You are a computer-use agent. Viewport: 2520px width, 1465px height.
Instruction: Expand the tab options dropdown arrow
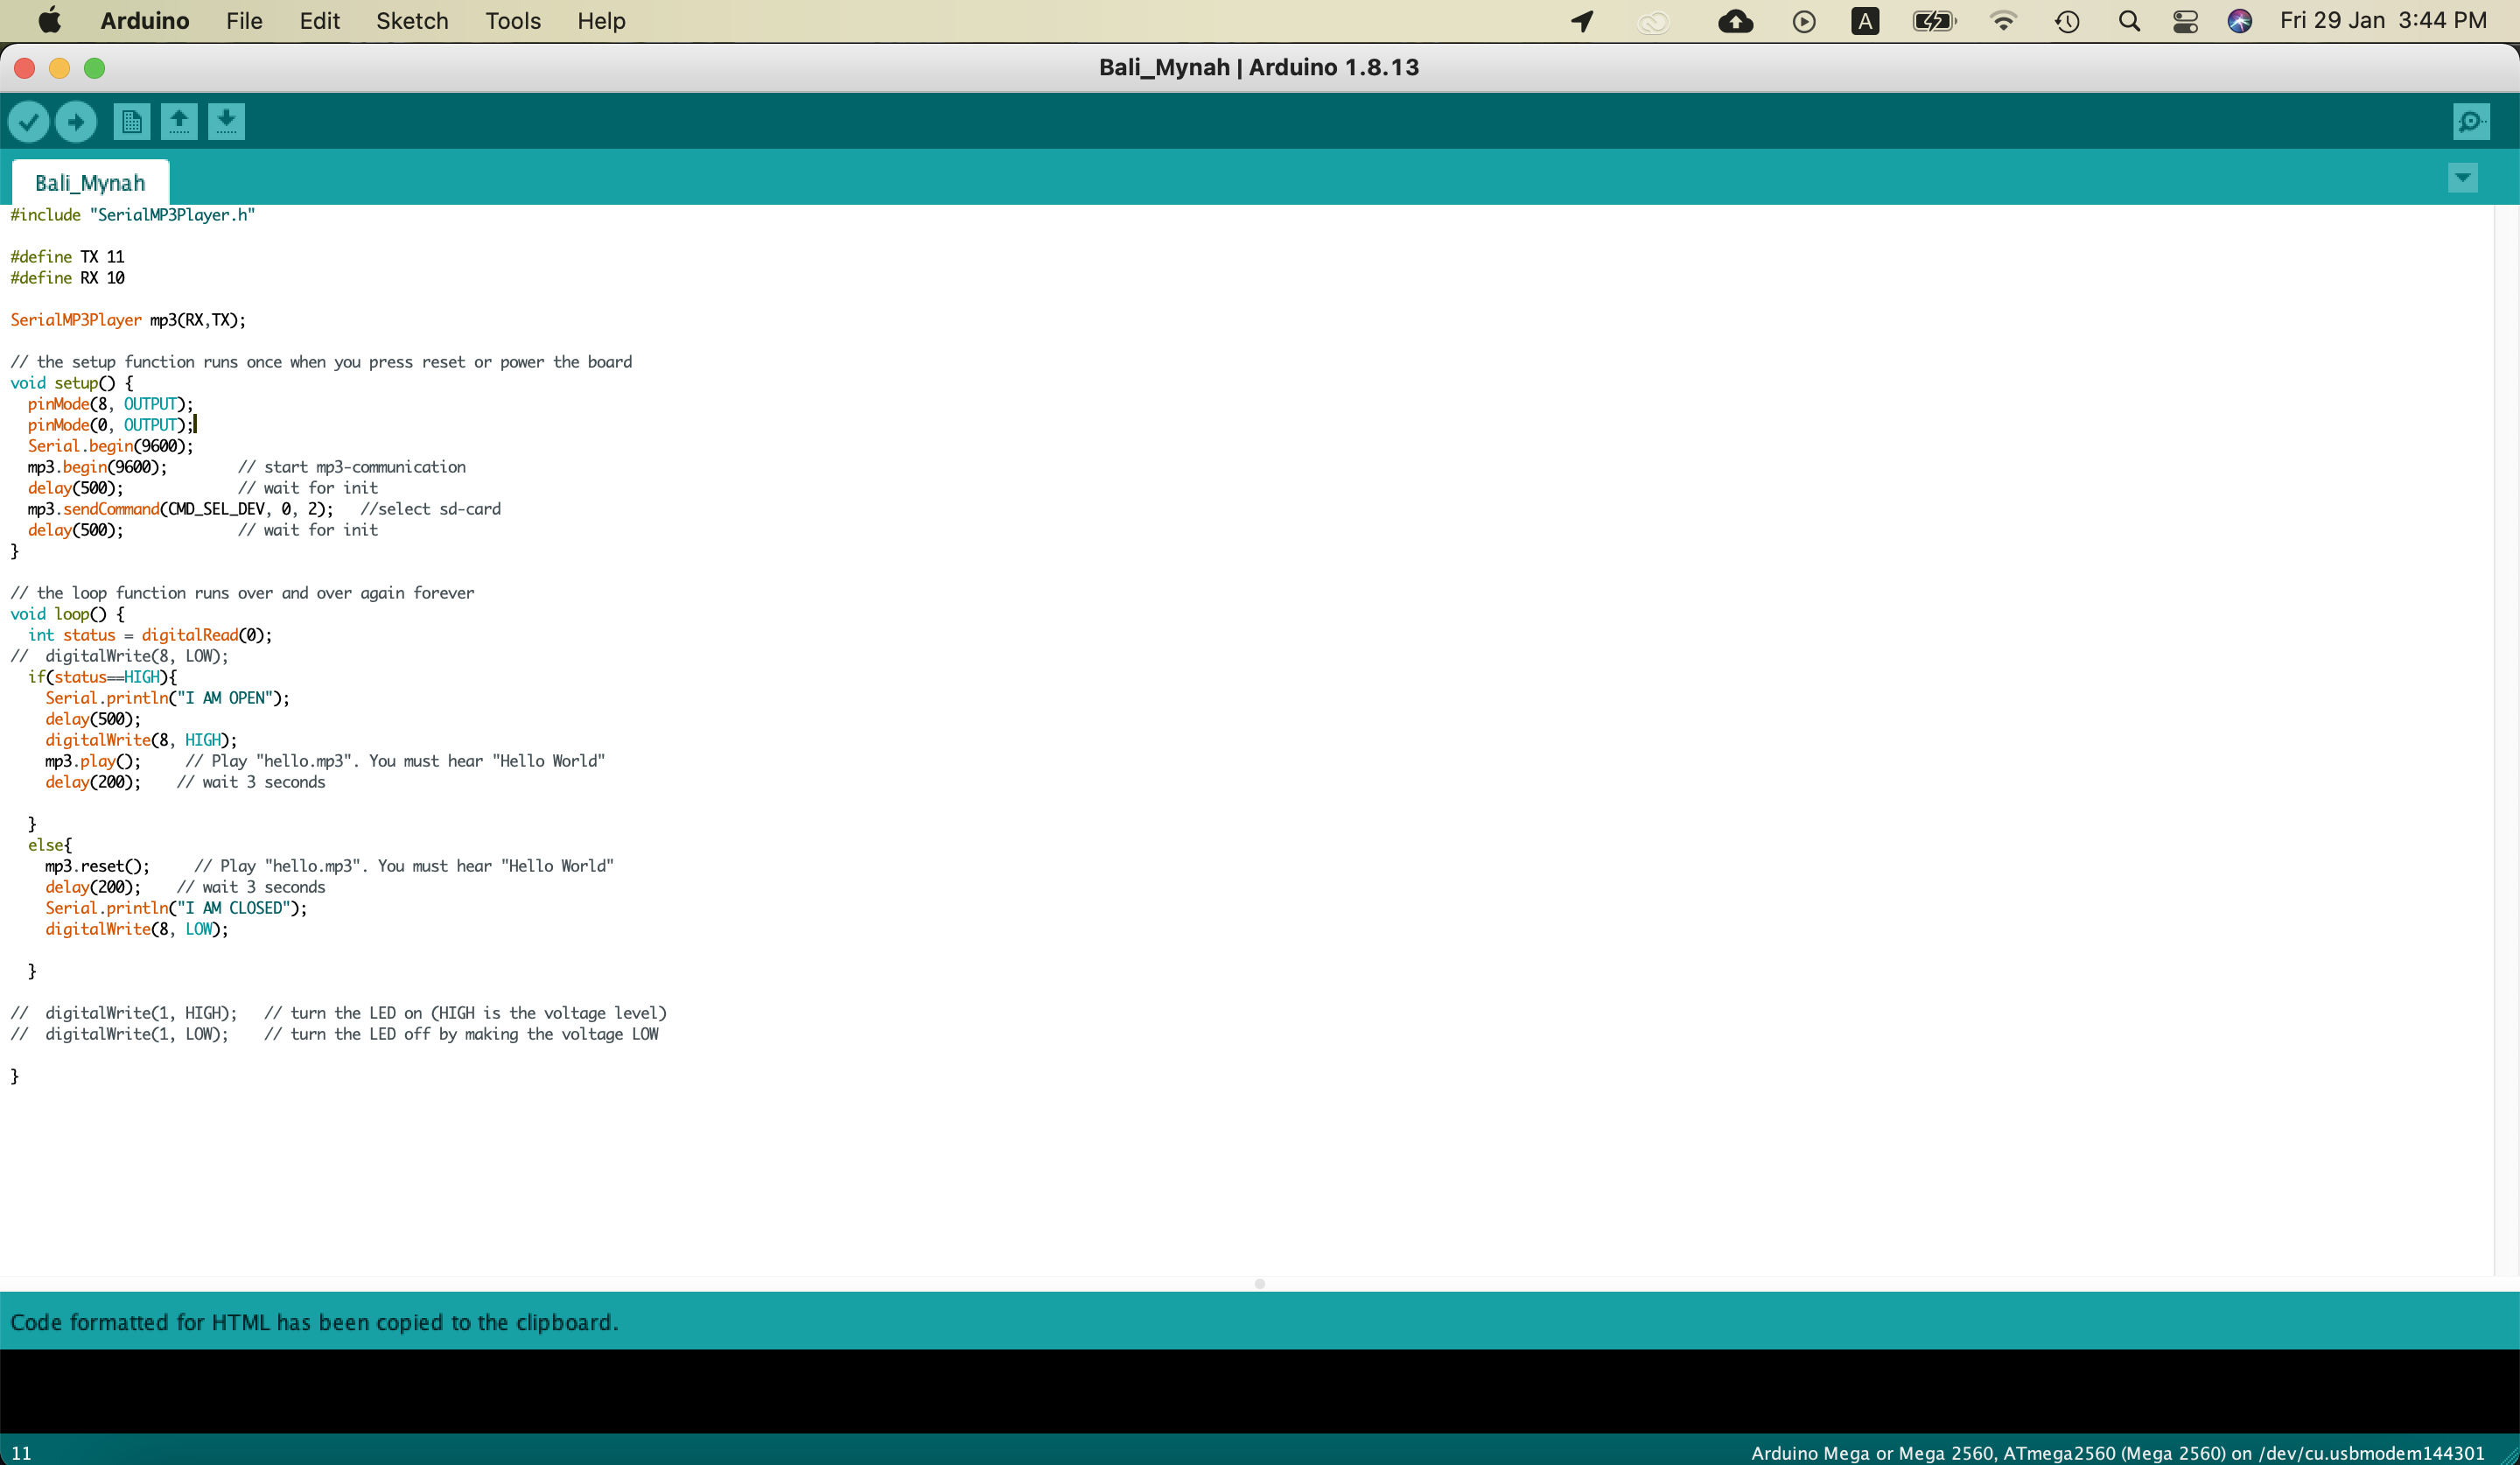(2462, 178)
